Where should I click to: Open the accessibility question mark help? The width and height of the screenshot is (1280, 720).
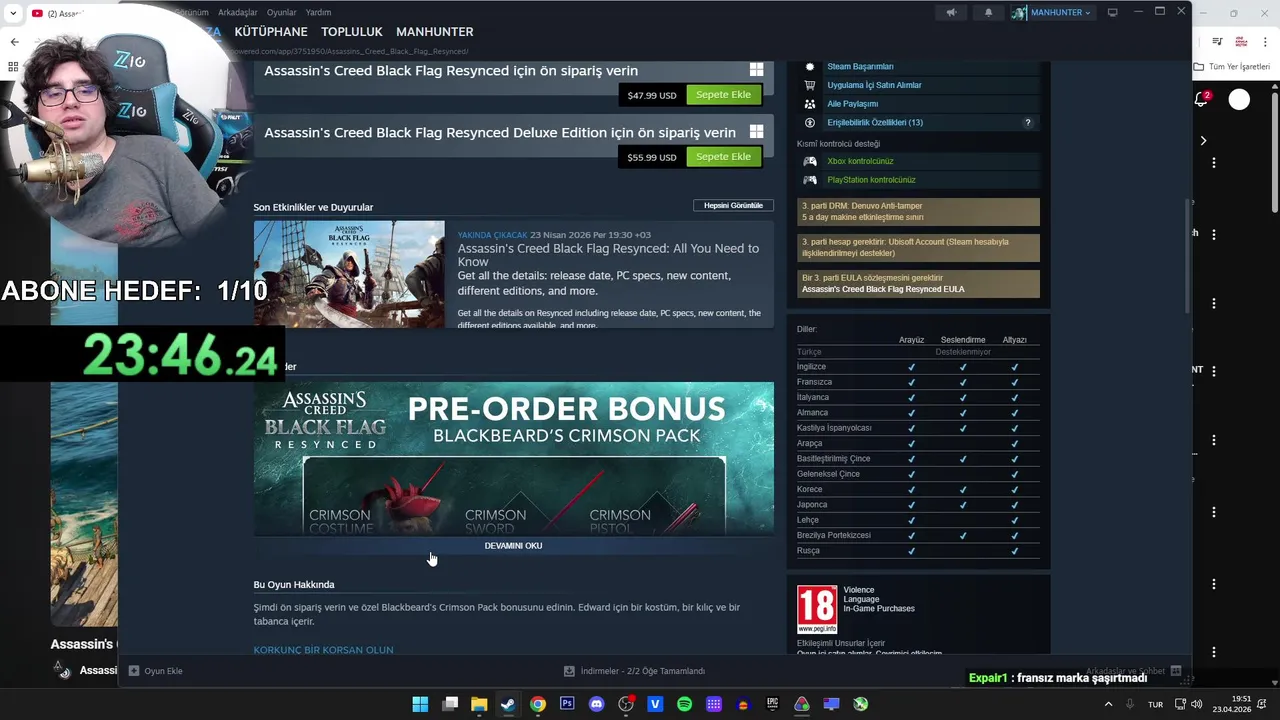[1027, 123]
